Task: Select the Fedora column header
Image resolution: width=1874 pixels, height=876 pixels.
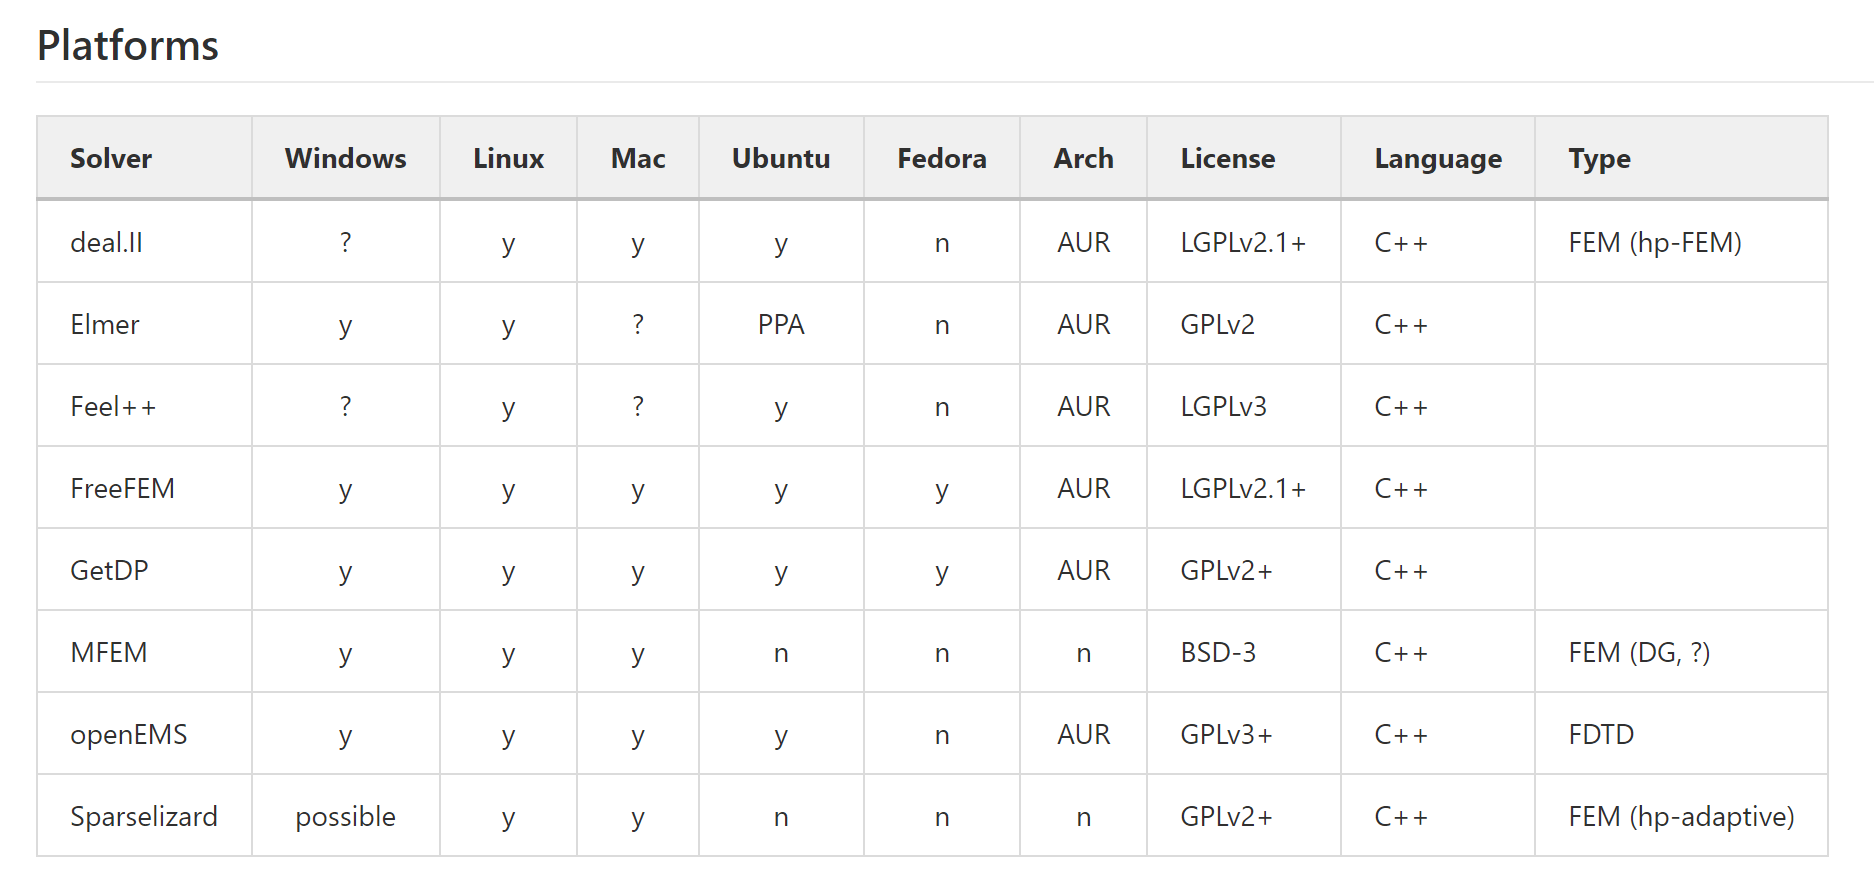Action: pyautogui.click(x=942, y=159)
